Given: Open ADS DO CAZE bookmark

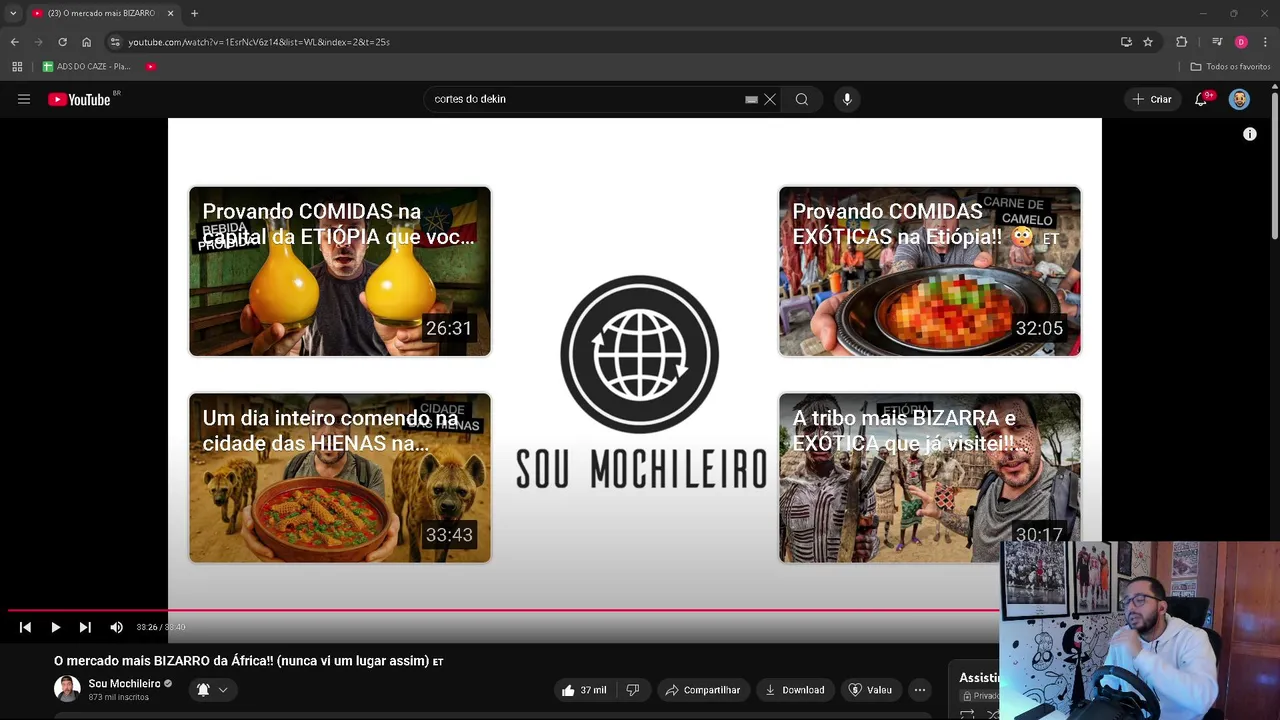Looking at the screenshot, I should click(x=86, y=66).
